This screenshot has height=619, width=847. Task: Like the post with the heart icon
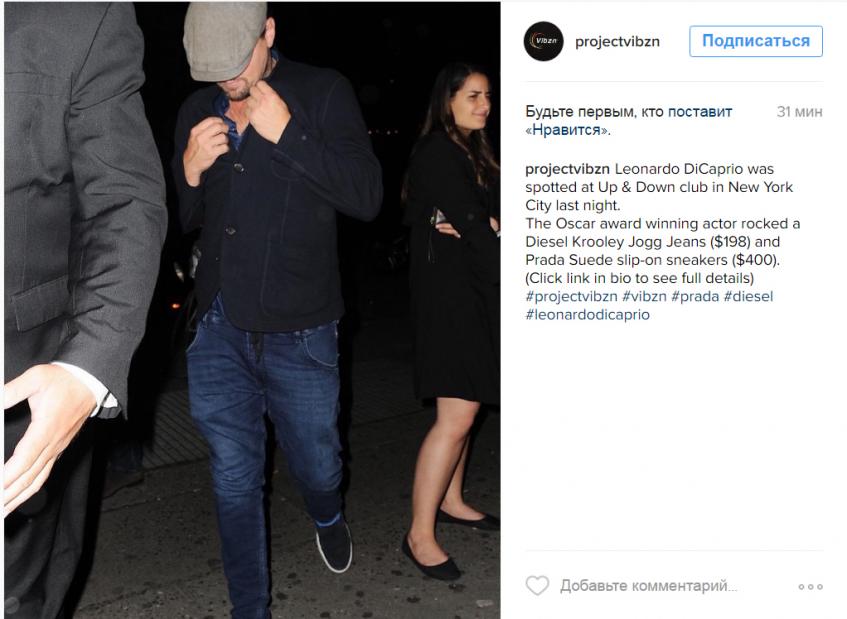[537, 586]
